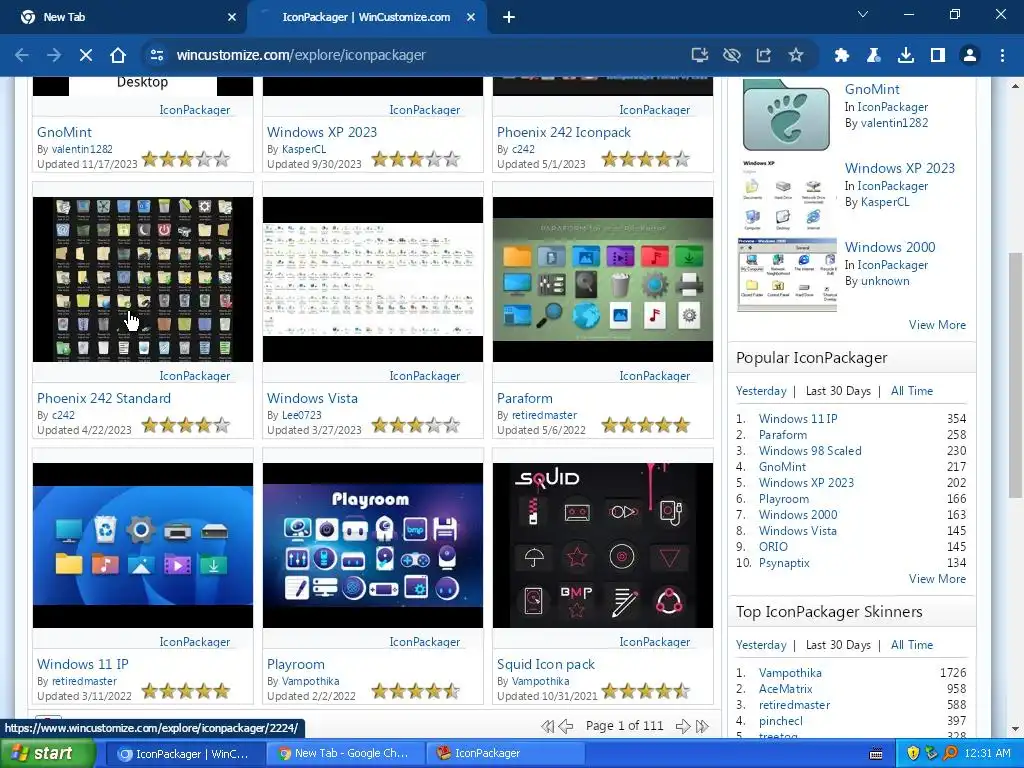The image size is (1024, 768).
Task: Click View More under Popular IconPackager list
Action: coord(937,579)
